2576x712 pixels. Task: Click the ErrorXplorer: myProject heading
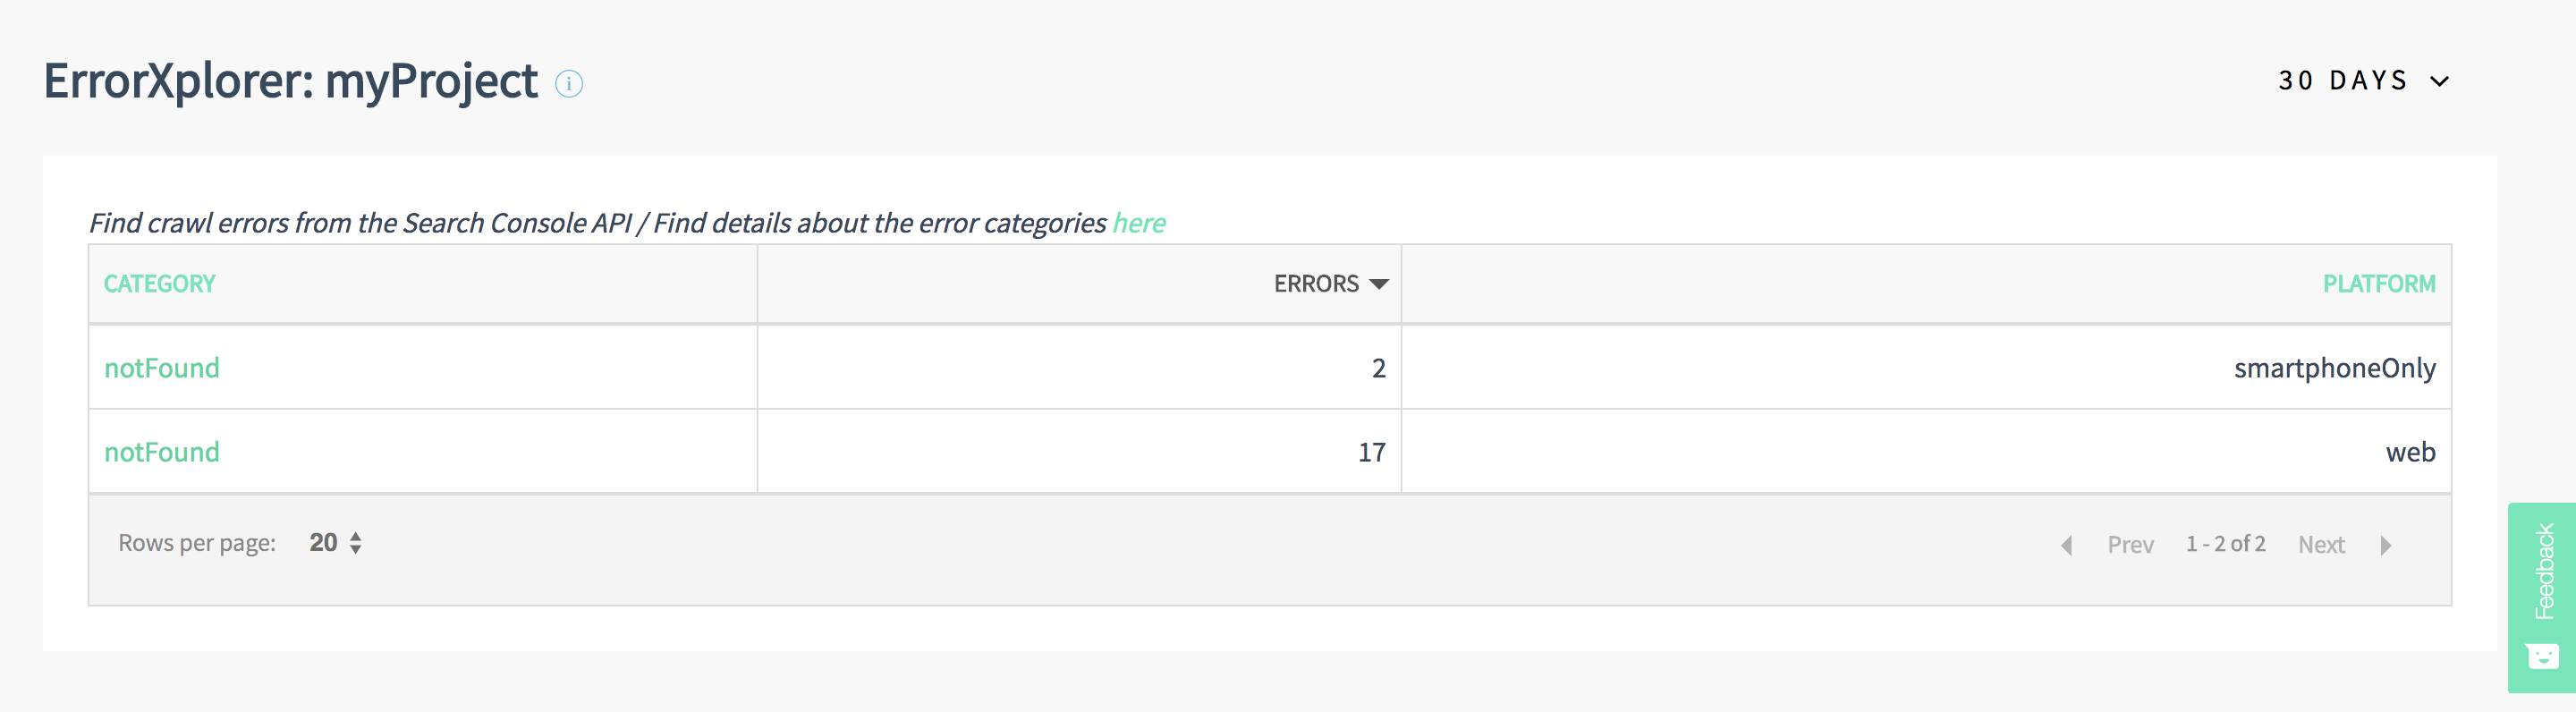coord(291,81)
